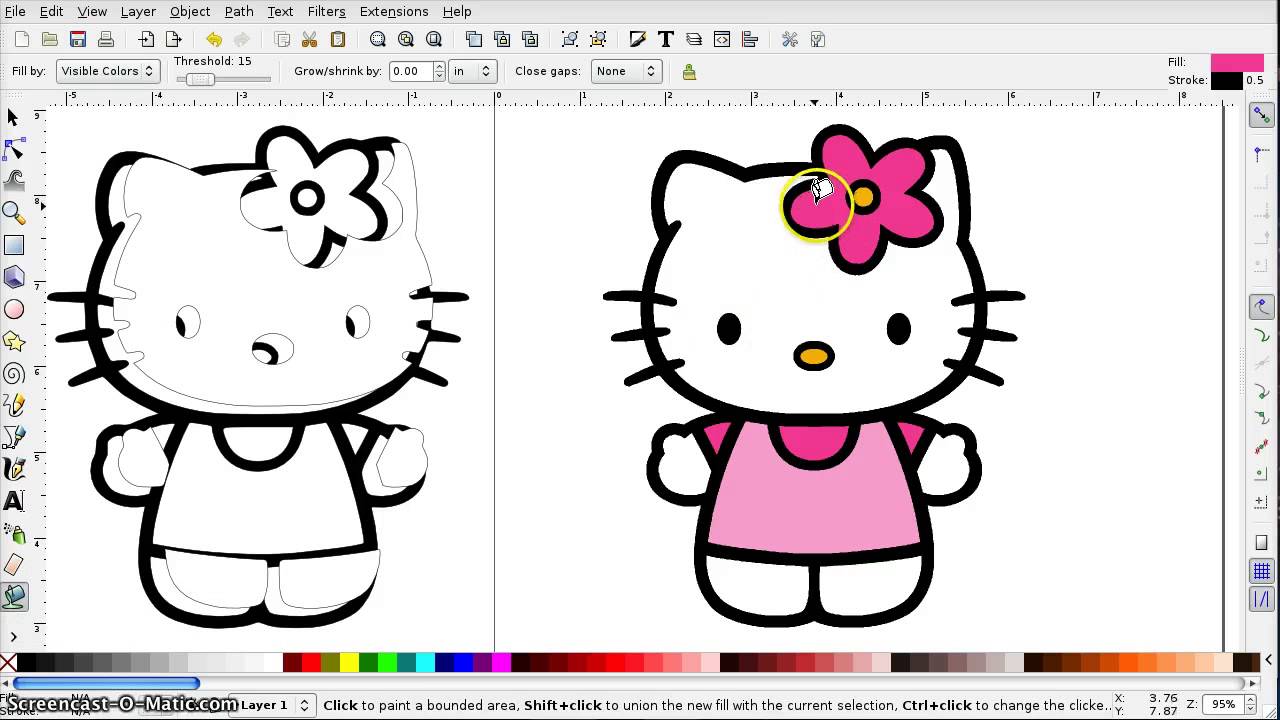Screen dimensions: 1280x720
Task: Choose the Spiral tool
Action: 14,374
